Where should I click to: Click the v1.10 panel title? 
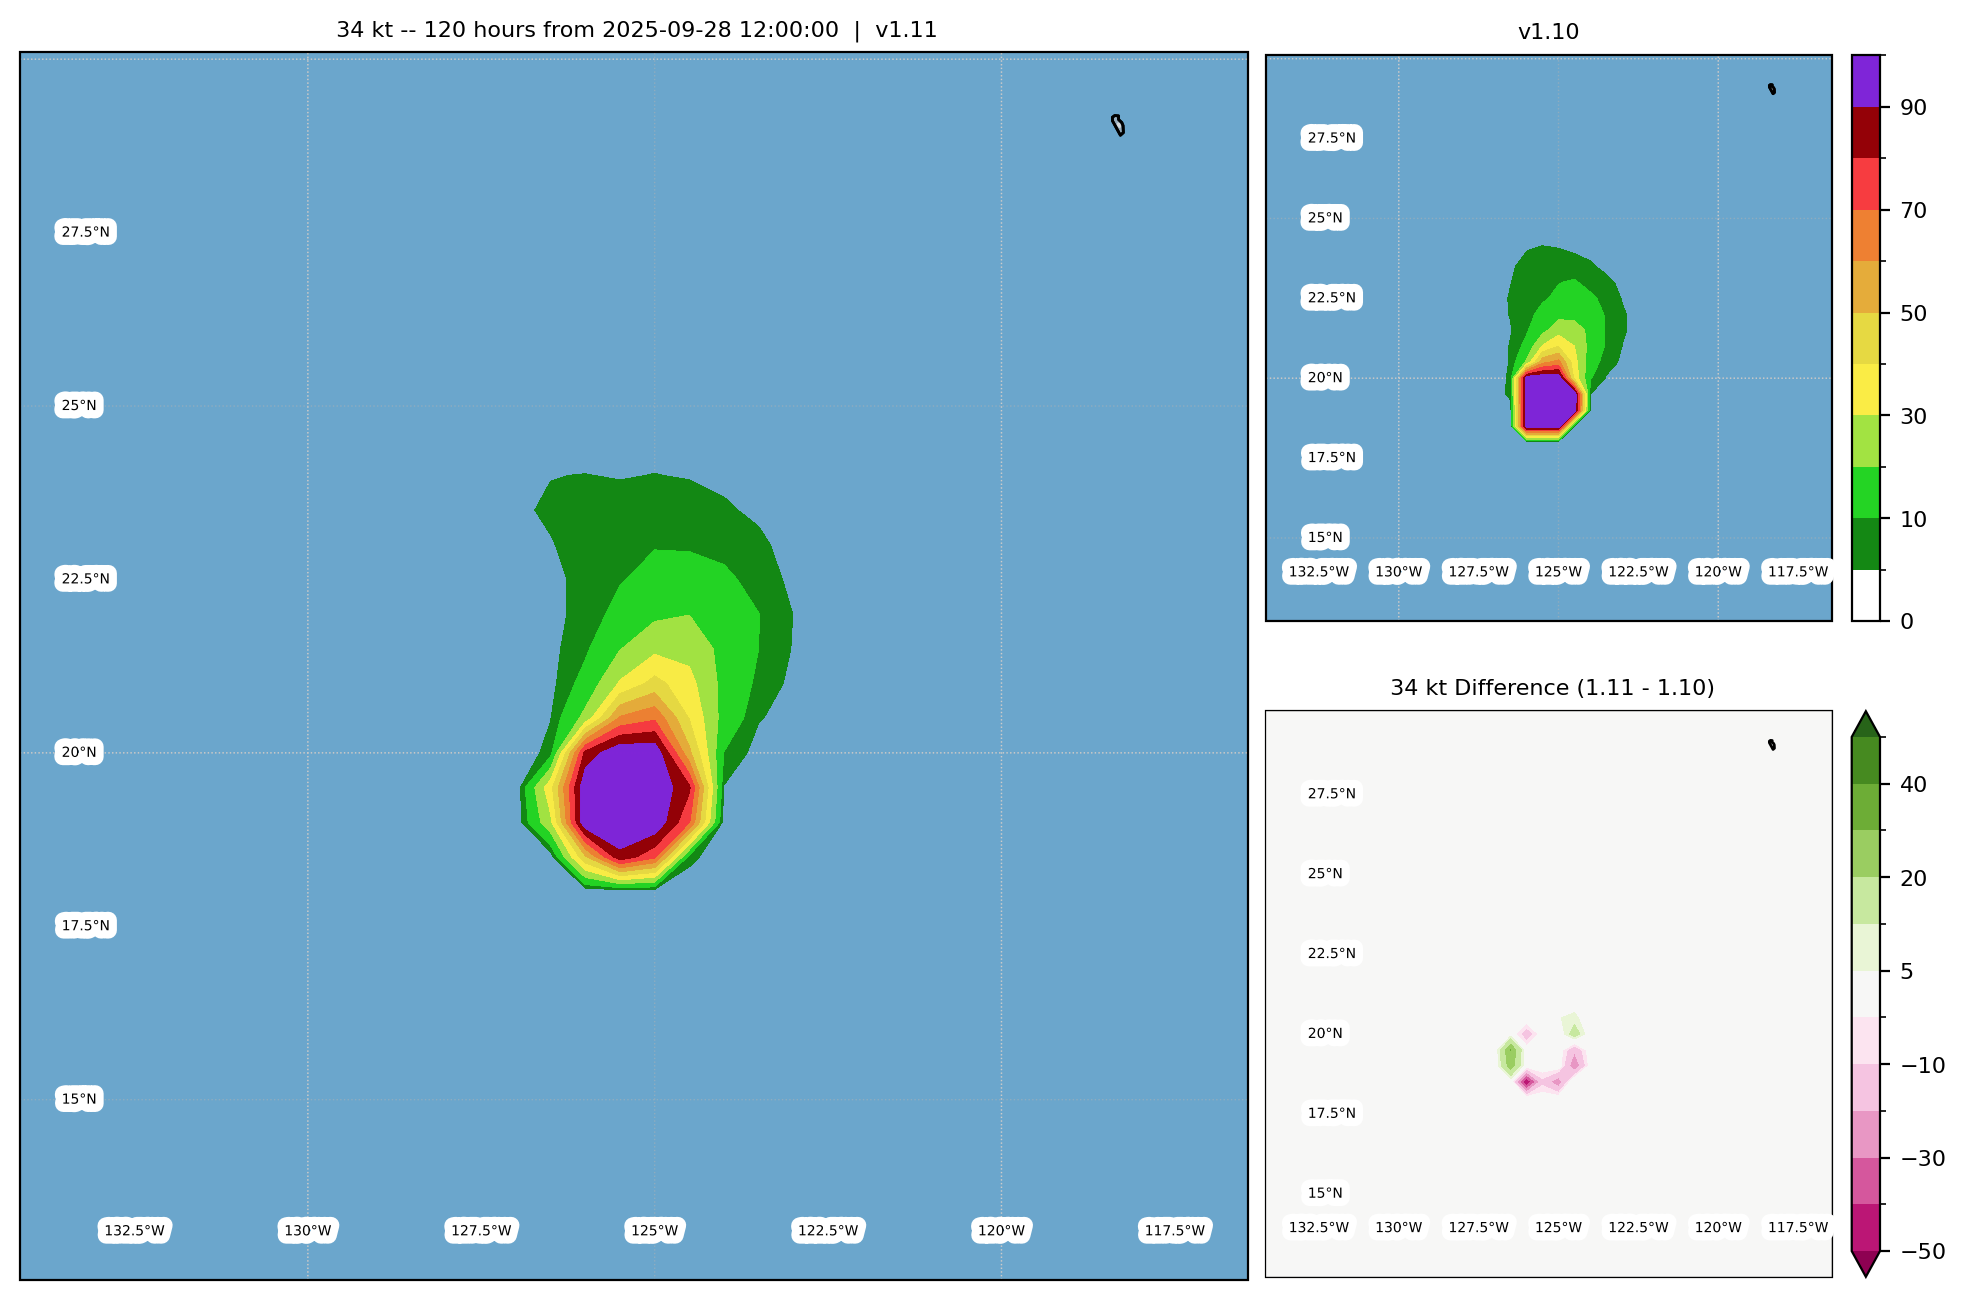pyautogui.click(x=1548, y=32)
